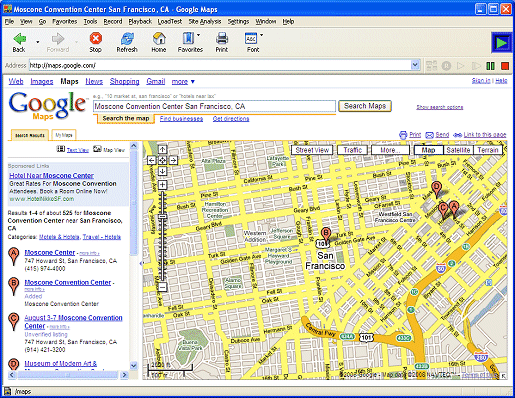Select Map View in the results panel
This screenshot has width=515, height=398.
(114, 150)
